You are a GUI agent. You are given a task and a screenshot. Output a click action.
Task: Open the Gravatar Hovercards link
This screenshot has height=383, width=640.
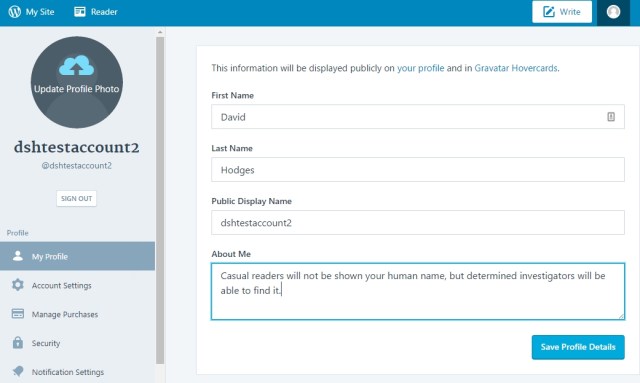(x=516, y=68)
